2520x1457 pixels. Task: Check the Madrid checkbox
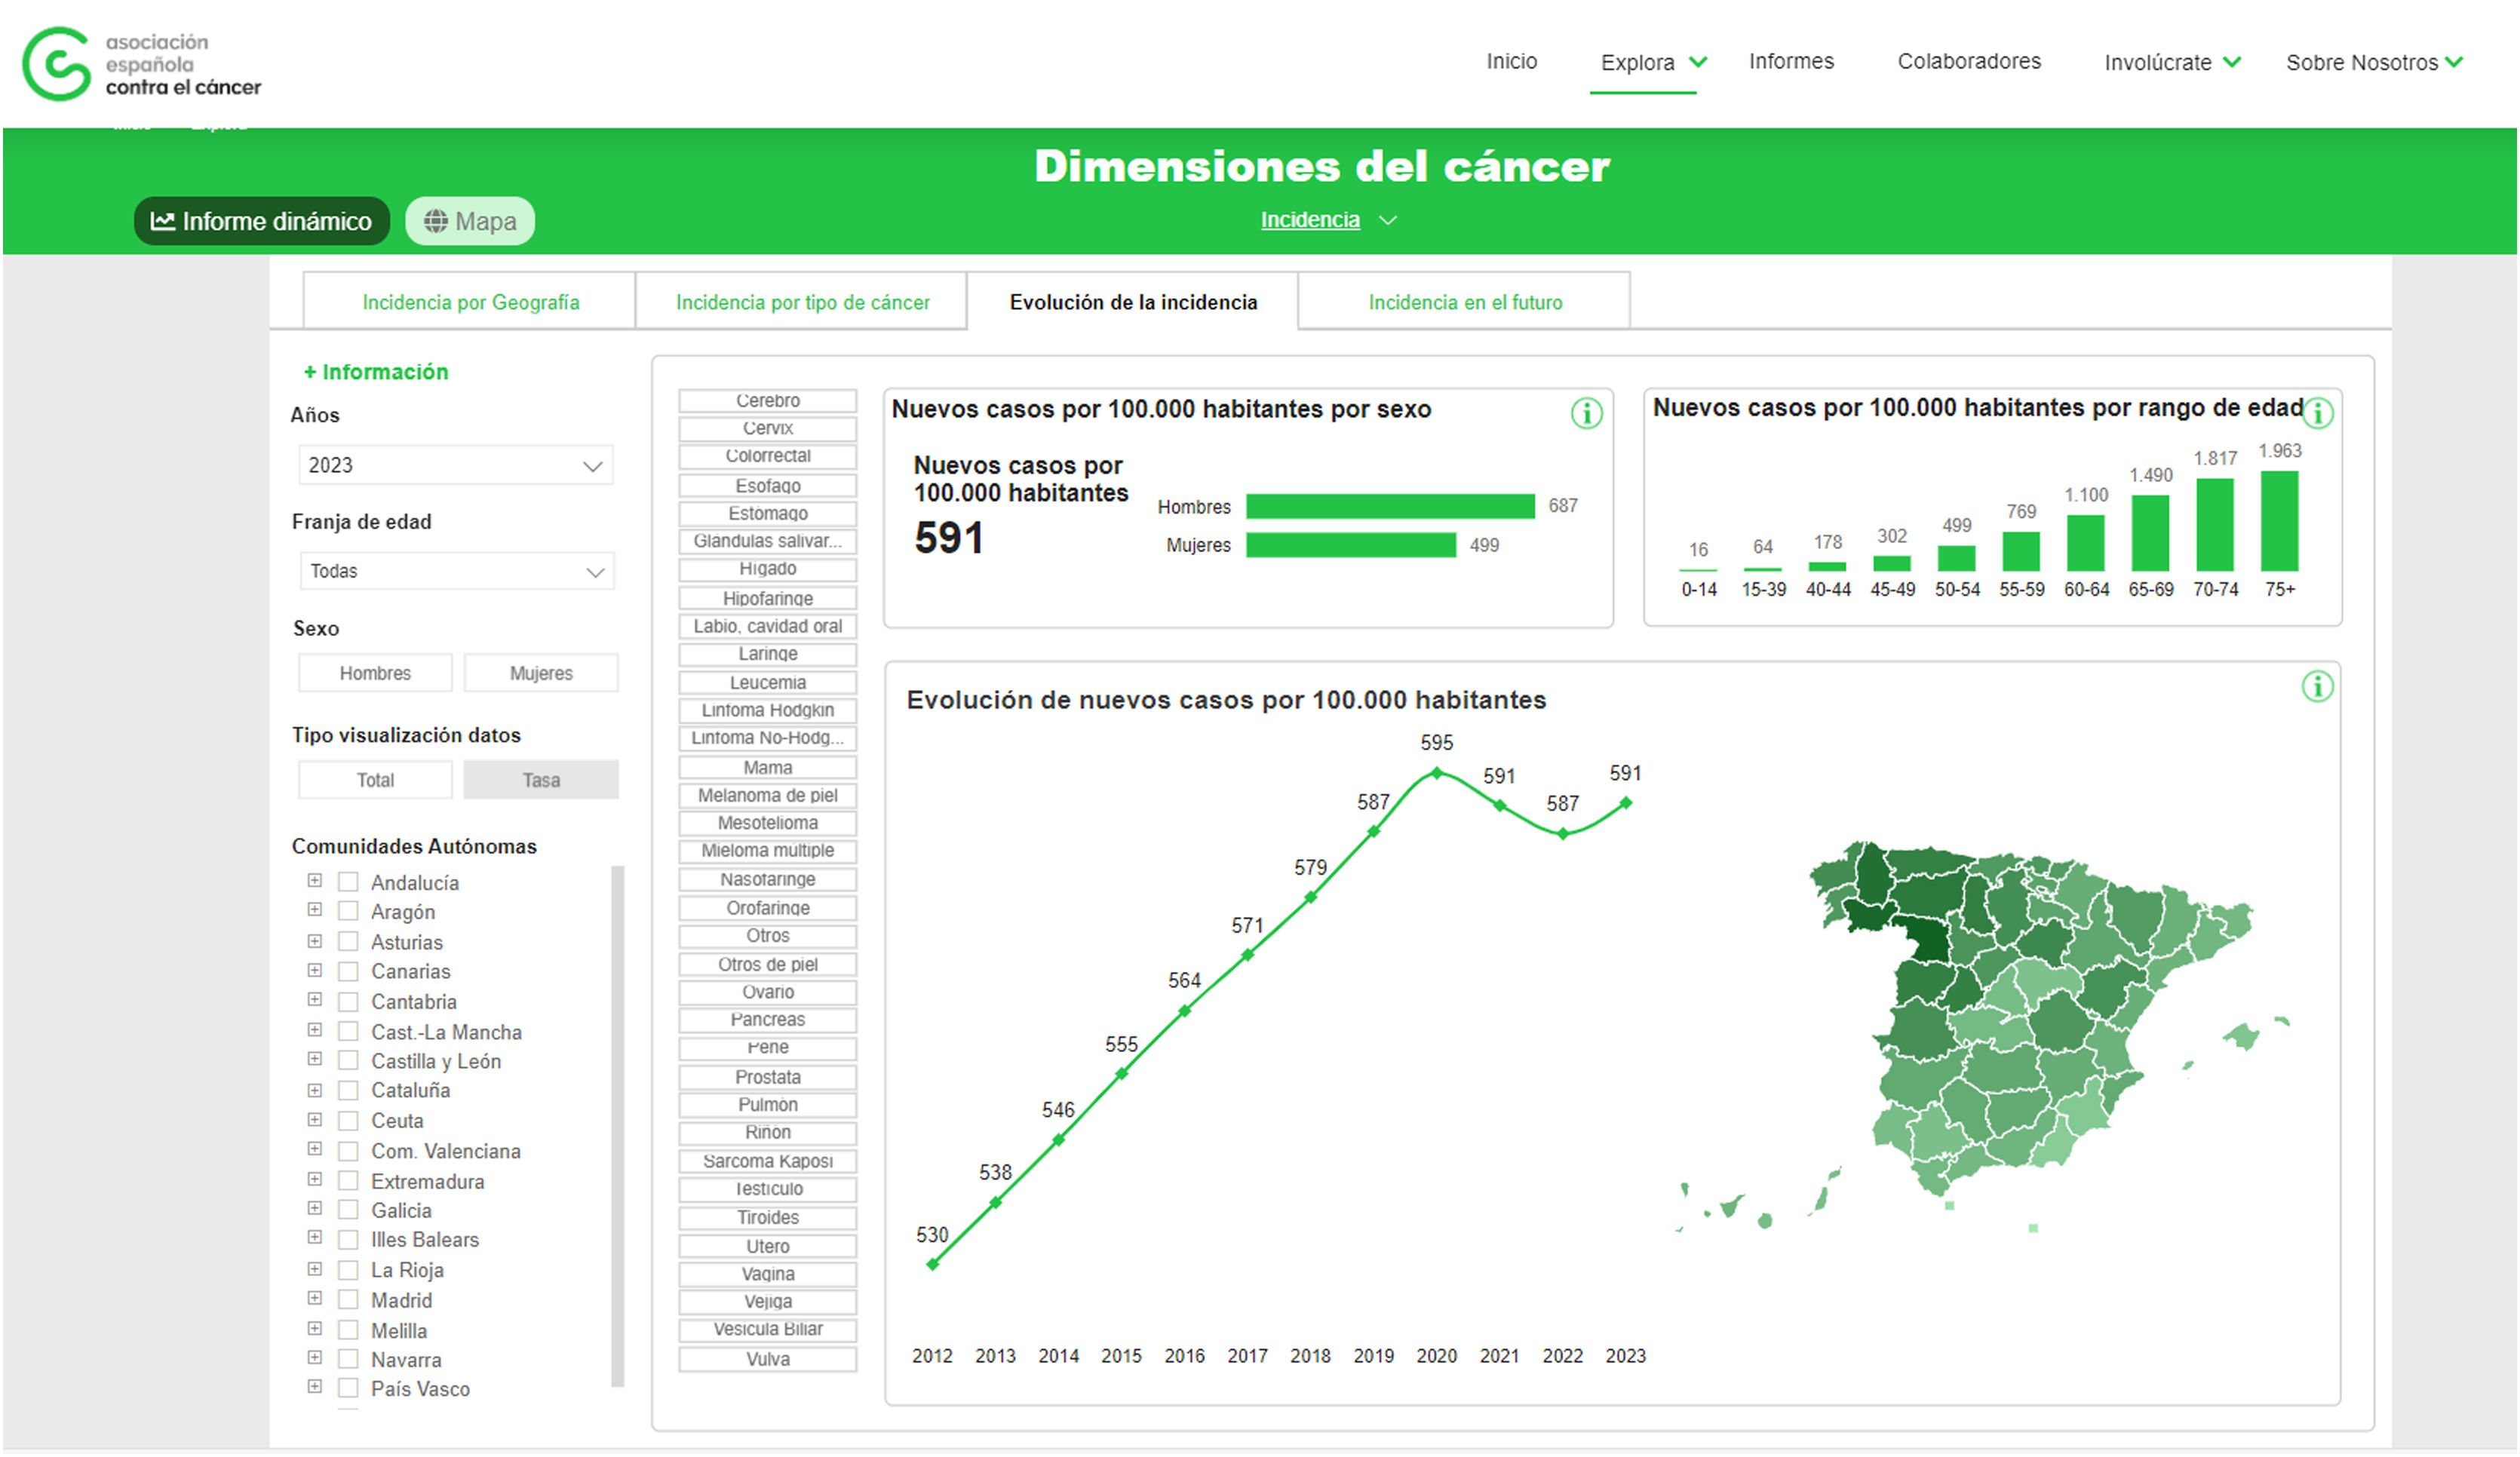tap(348, 1300)
